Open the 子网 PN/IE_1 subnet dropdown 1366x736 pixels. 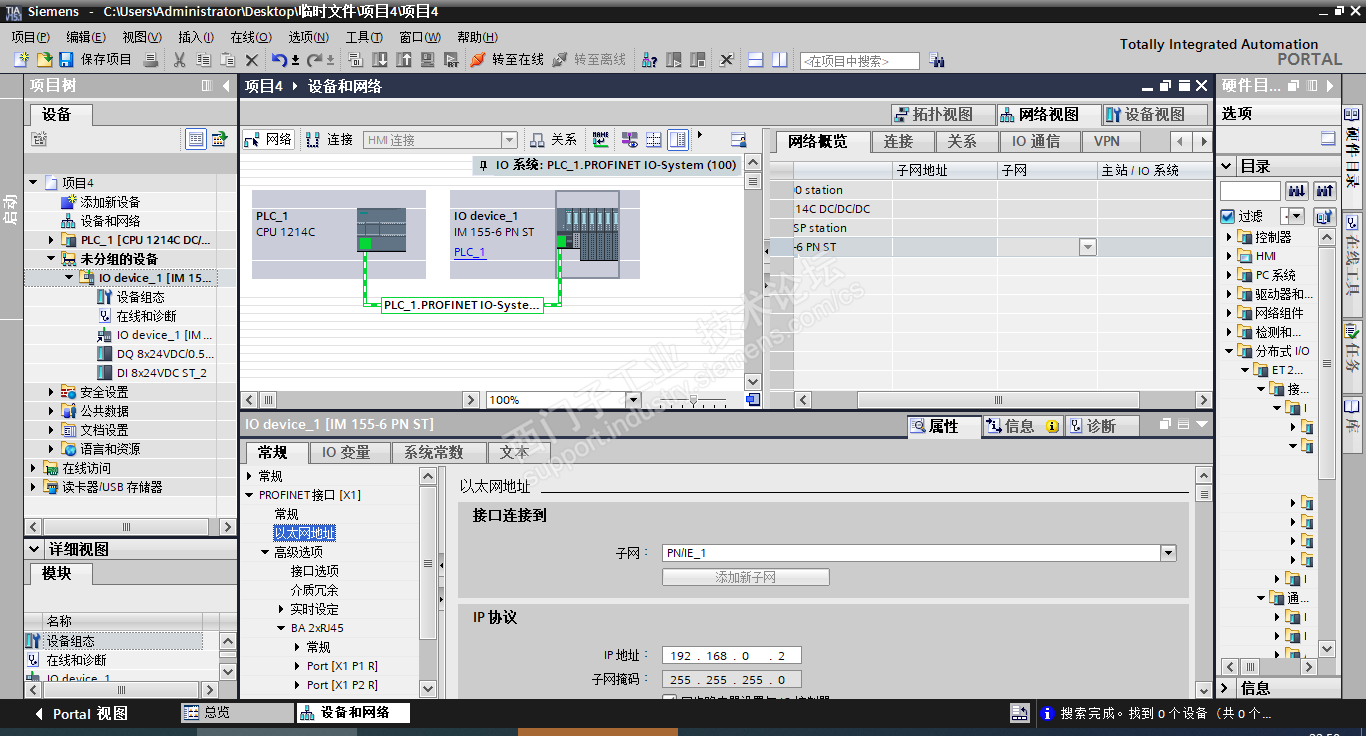pyautogui.click(x=1168, y=553)
